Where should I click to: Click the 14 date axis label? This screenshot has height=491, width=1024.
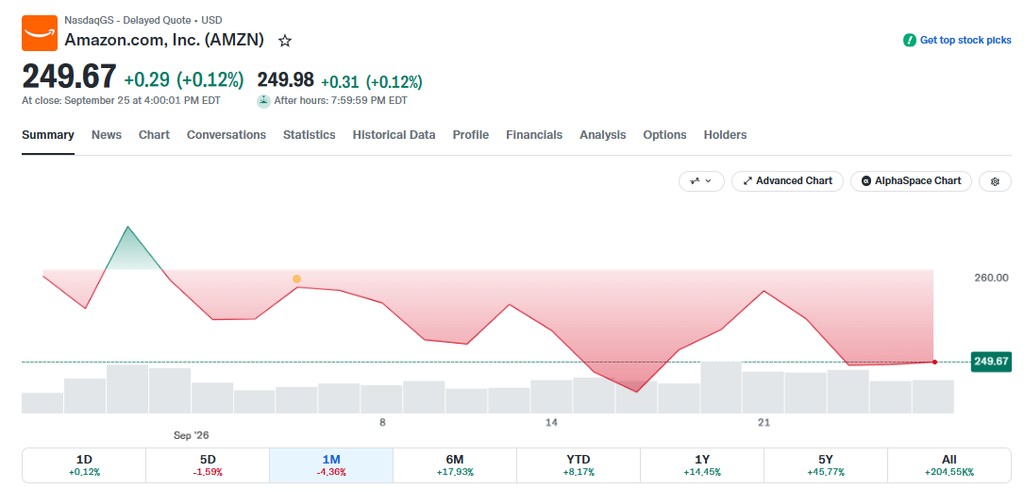coord(552,422)
